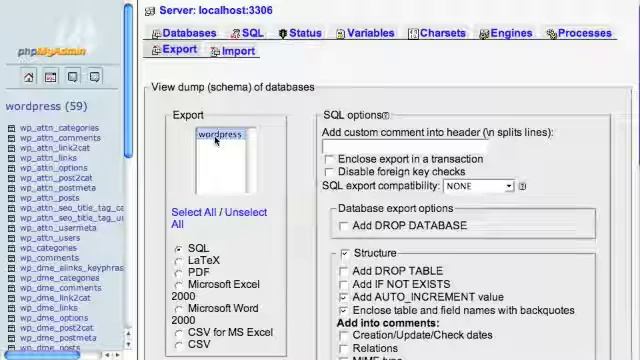
Task: Open the wordpress (59) database link
Action: click(x=47, y=106)
